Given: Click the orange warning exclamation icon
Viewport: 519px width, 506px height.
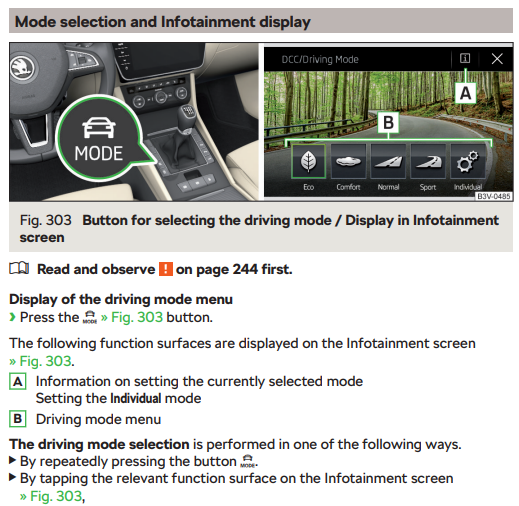Looking at the screenshot, I should (166, 269).
